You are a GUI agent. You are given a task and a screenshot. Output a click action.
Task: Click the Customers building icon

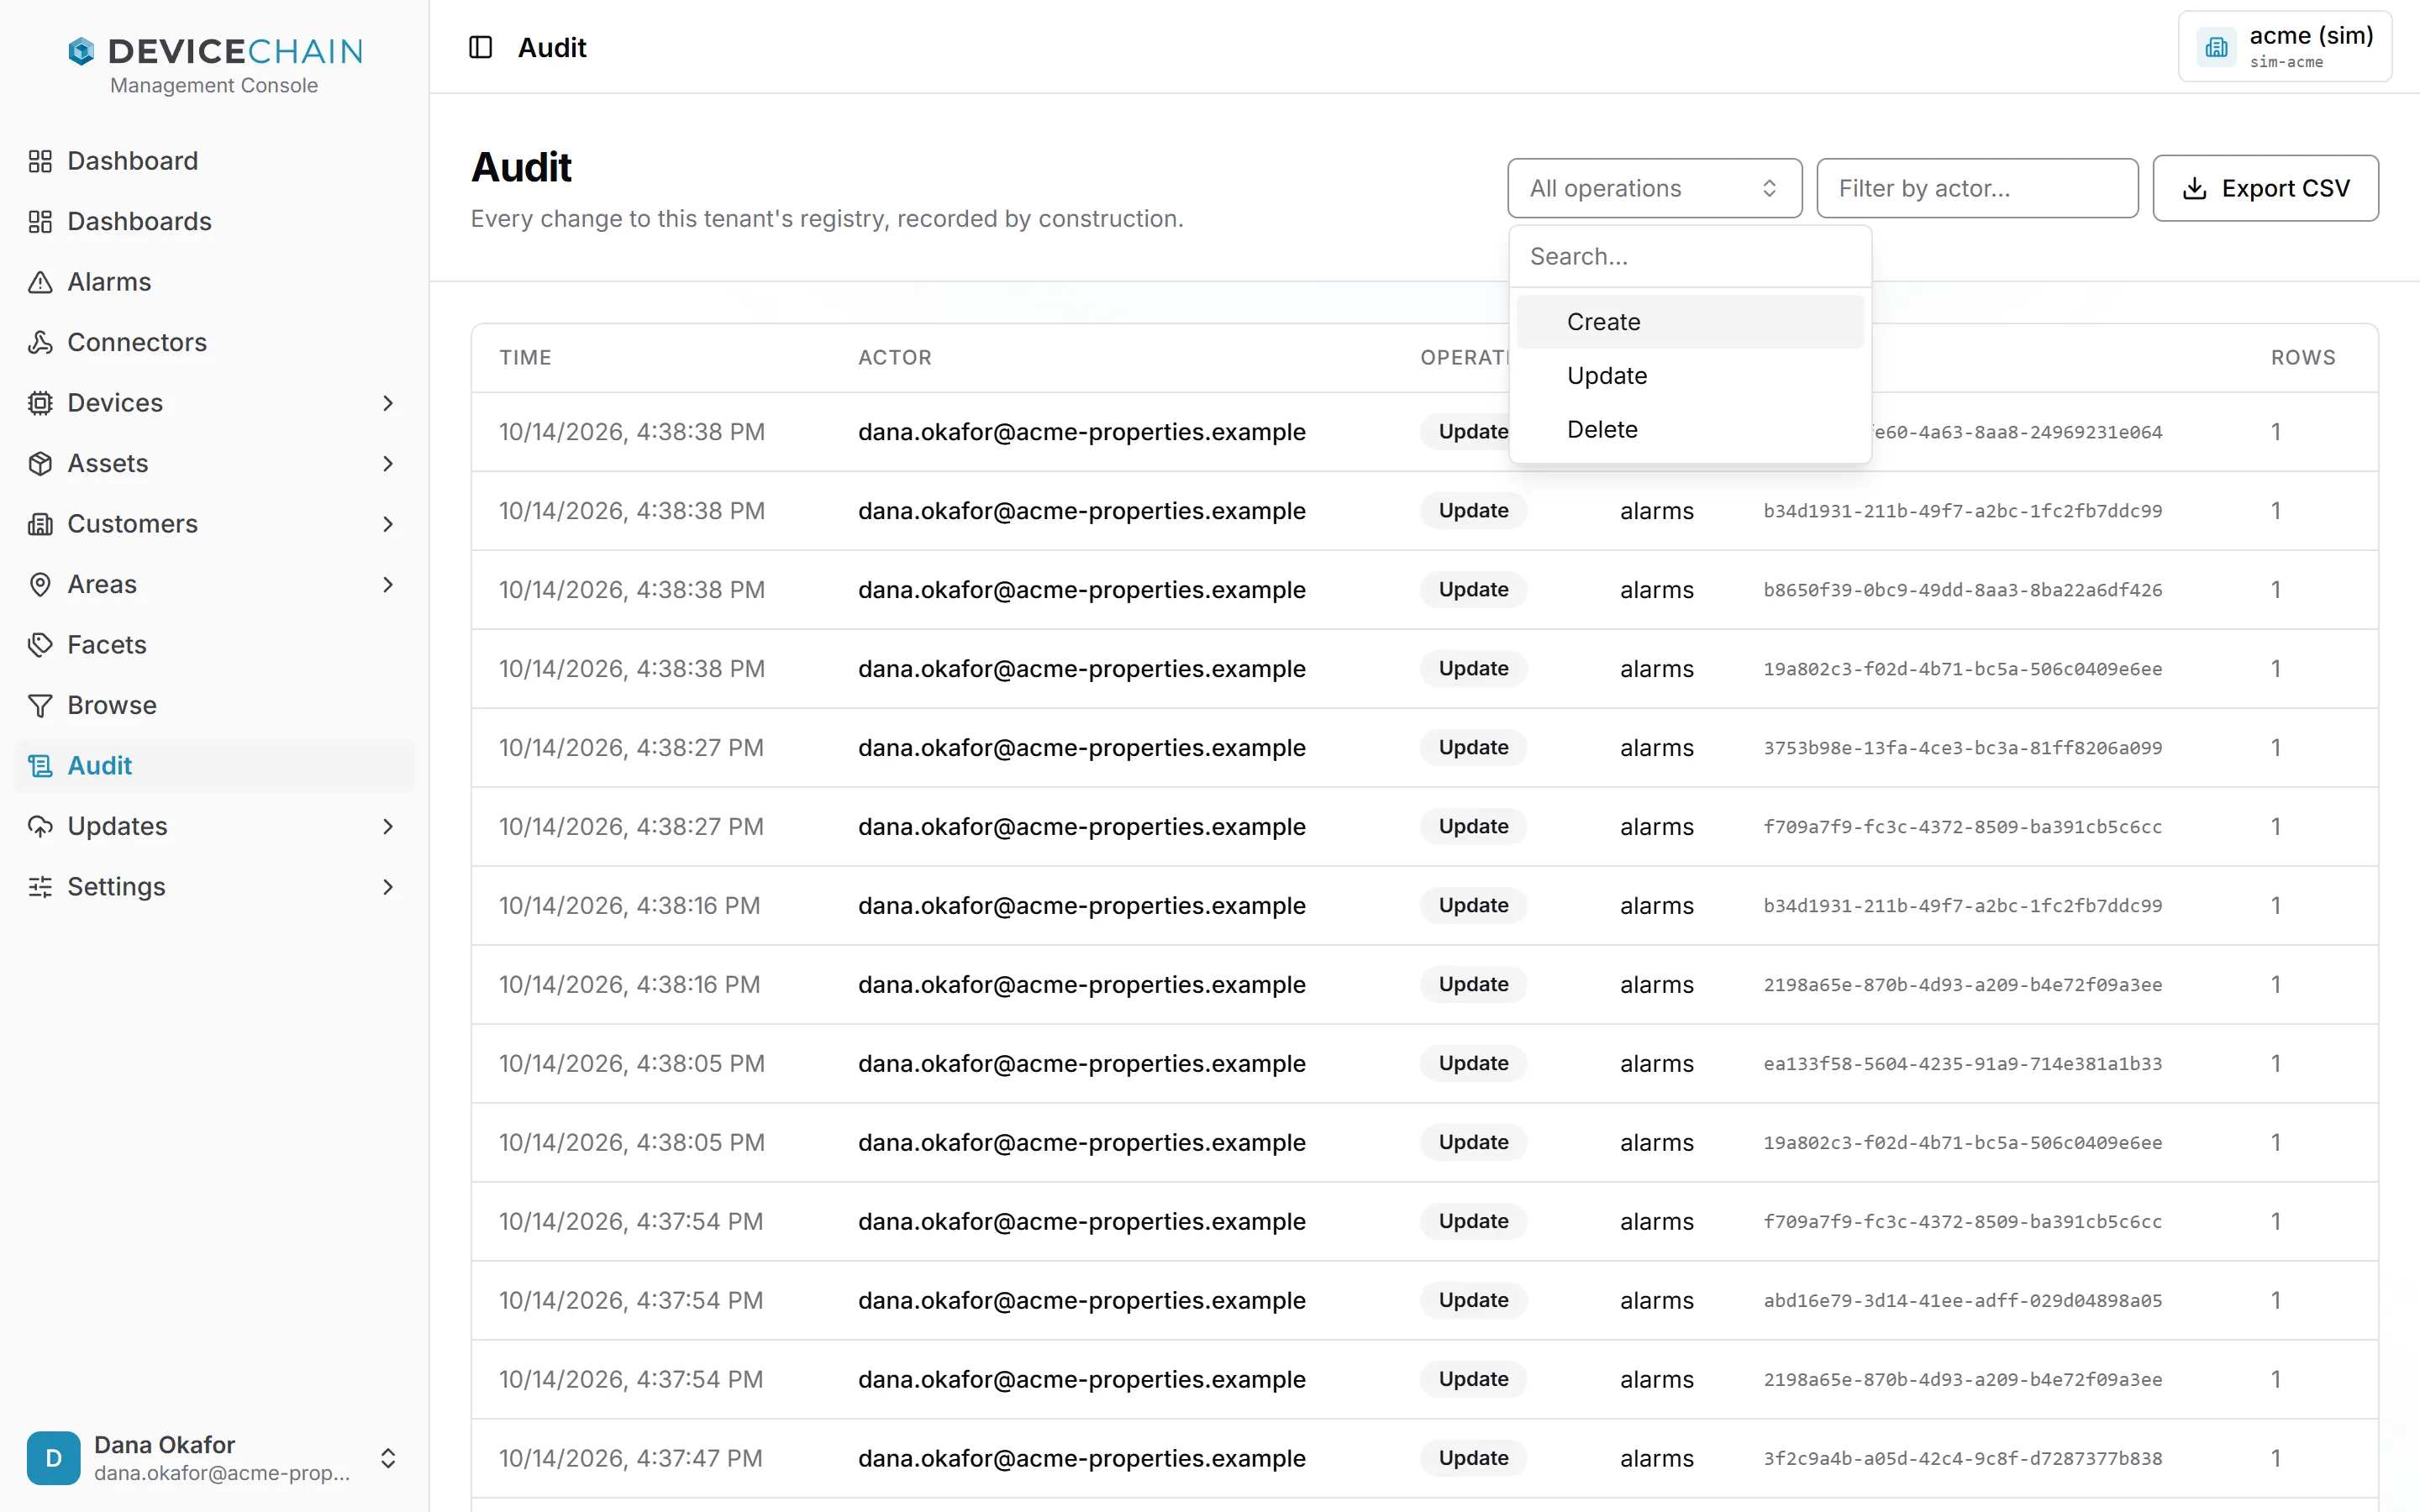pyautogui.click(x=40, y=524)
